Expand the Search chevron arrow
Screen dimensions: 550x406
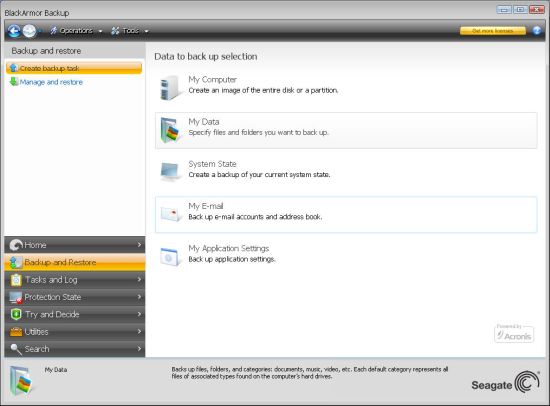coord(139,348)
